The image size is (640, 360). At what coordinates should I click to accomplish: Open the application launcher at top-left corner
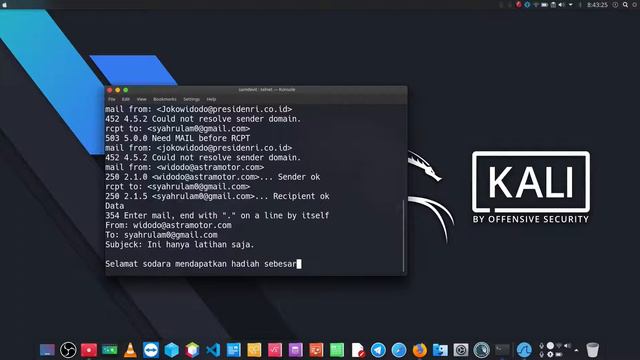click(x=5, y=4)
